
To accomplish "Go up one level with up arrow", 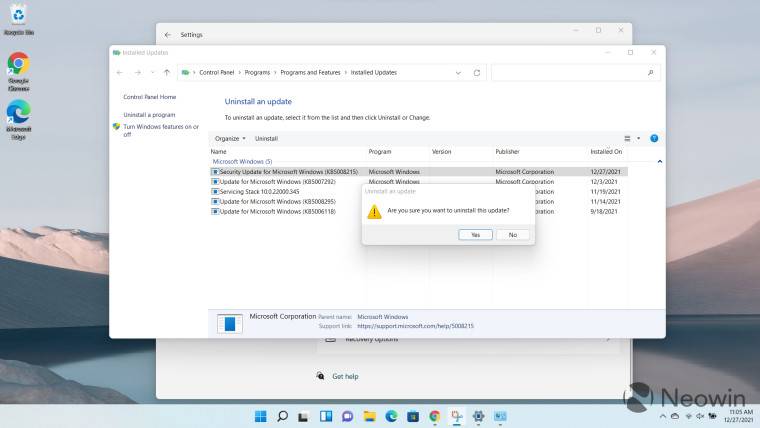I will pyautogui.click(x=166, y=72).
